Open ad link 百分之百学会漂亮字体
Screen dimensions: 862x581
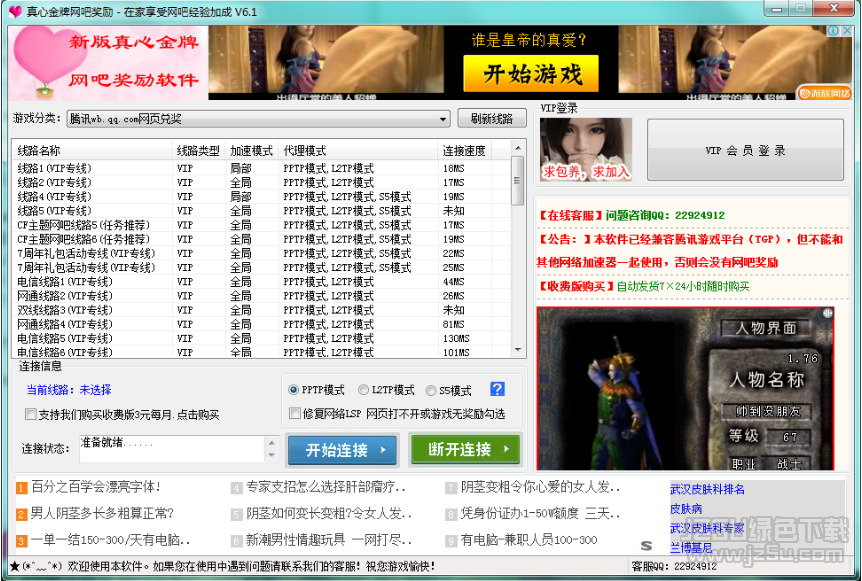(96, 487)
